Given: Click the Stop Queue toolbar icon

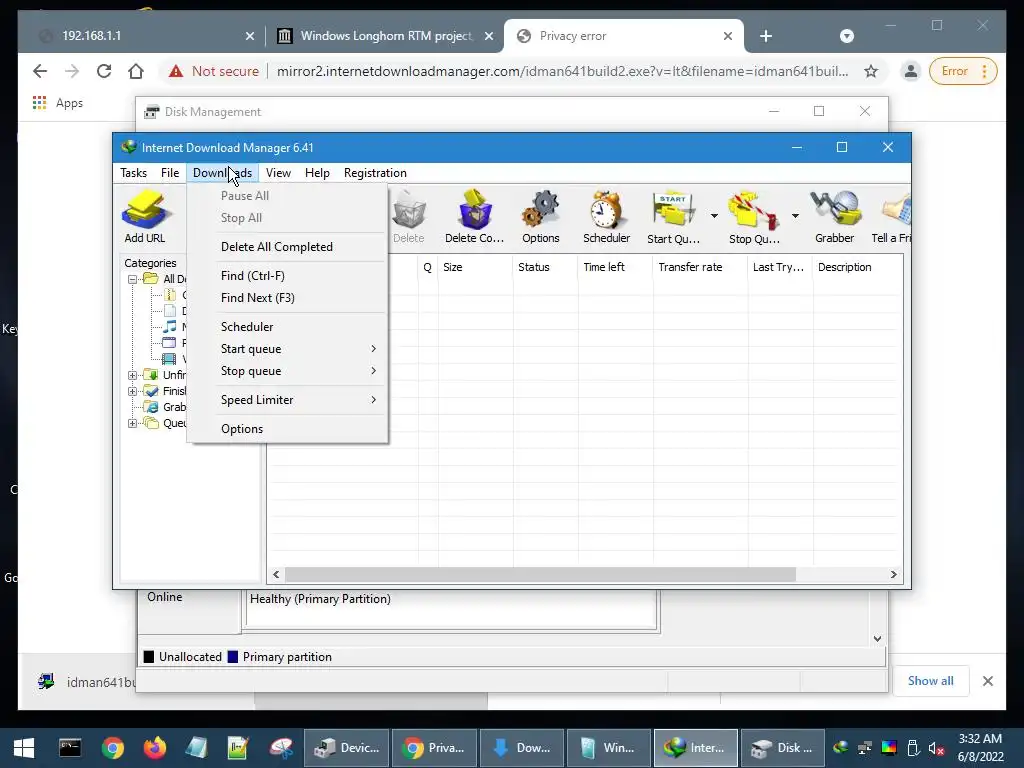Looking at the screenshot, I should tap(754, 217).
